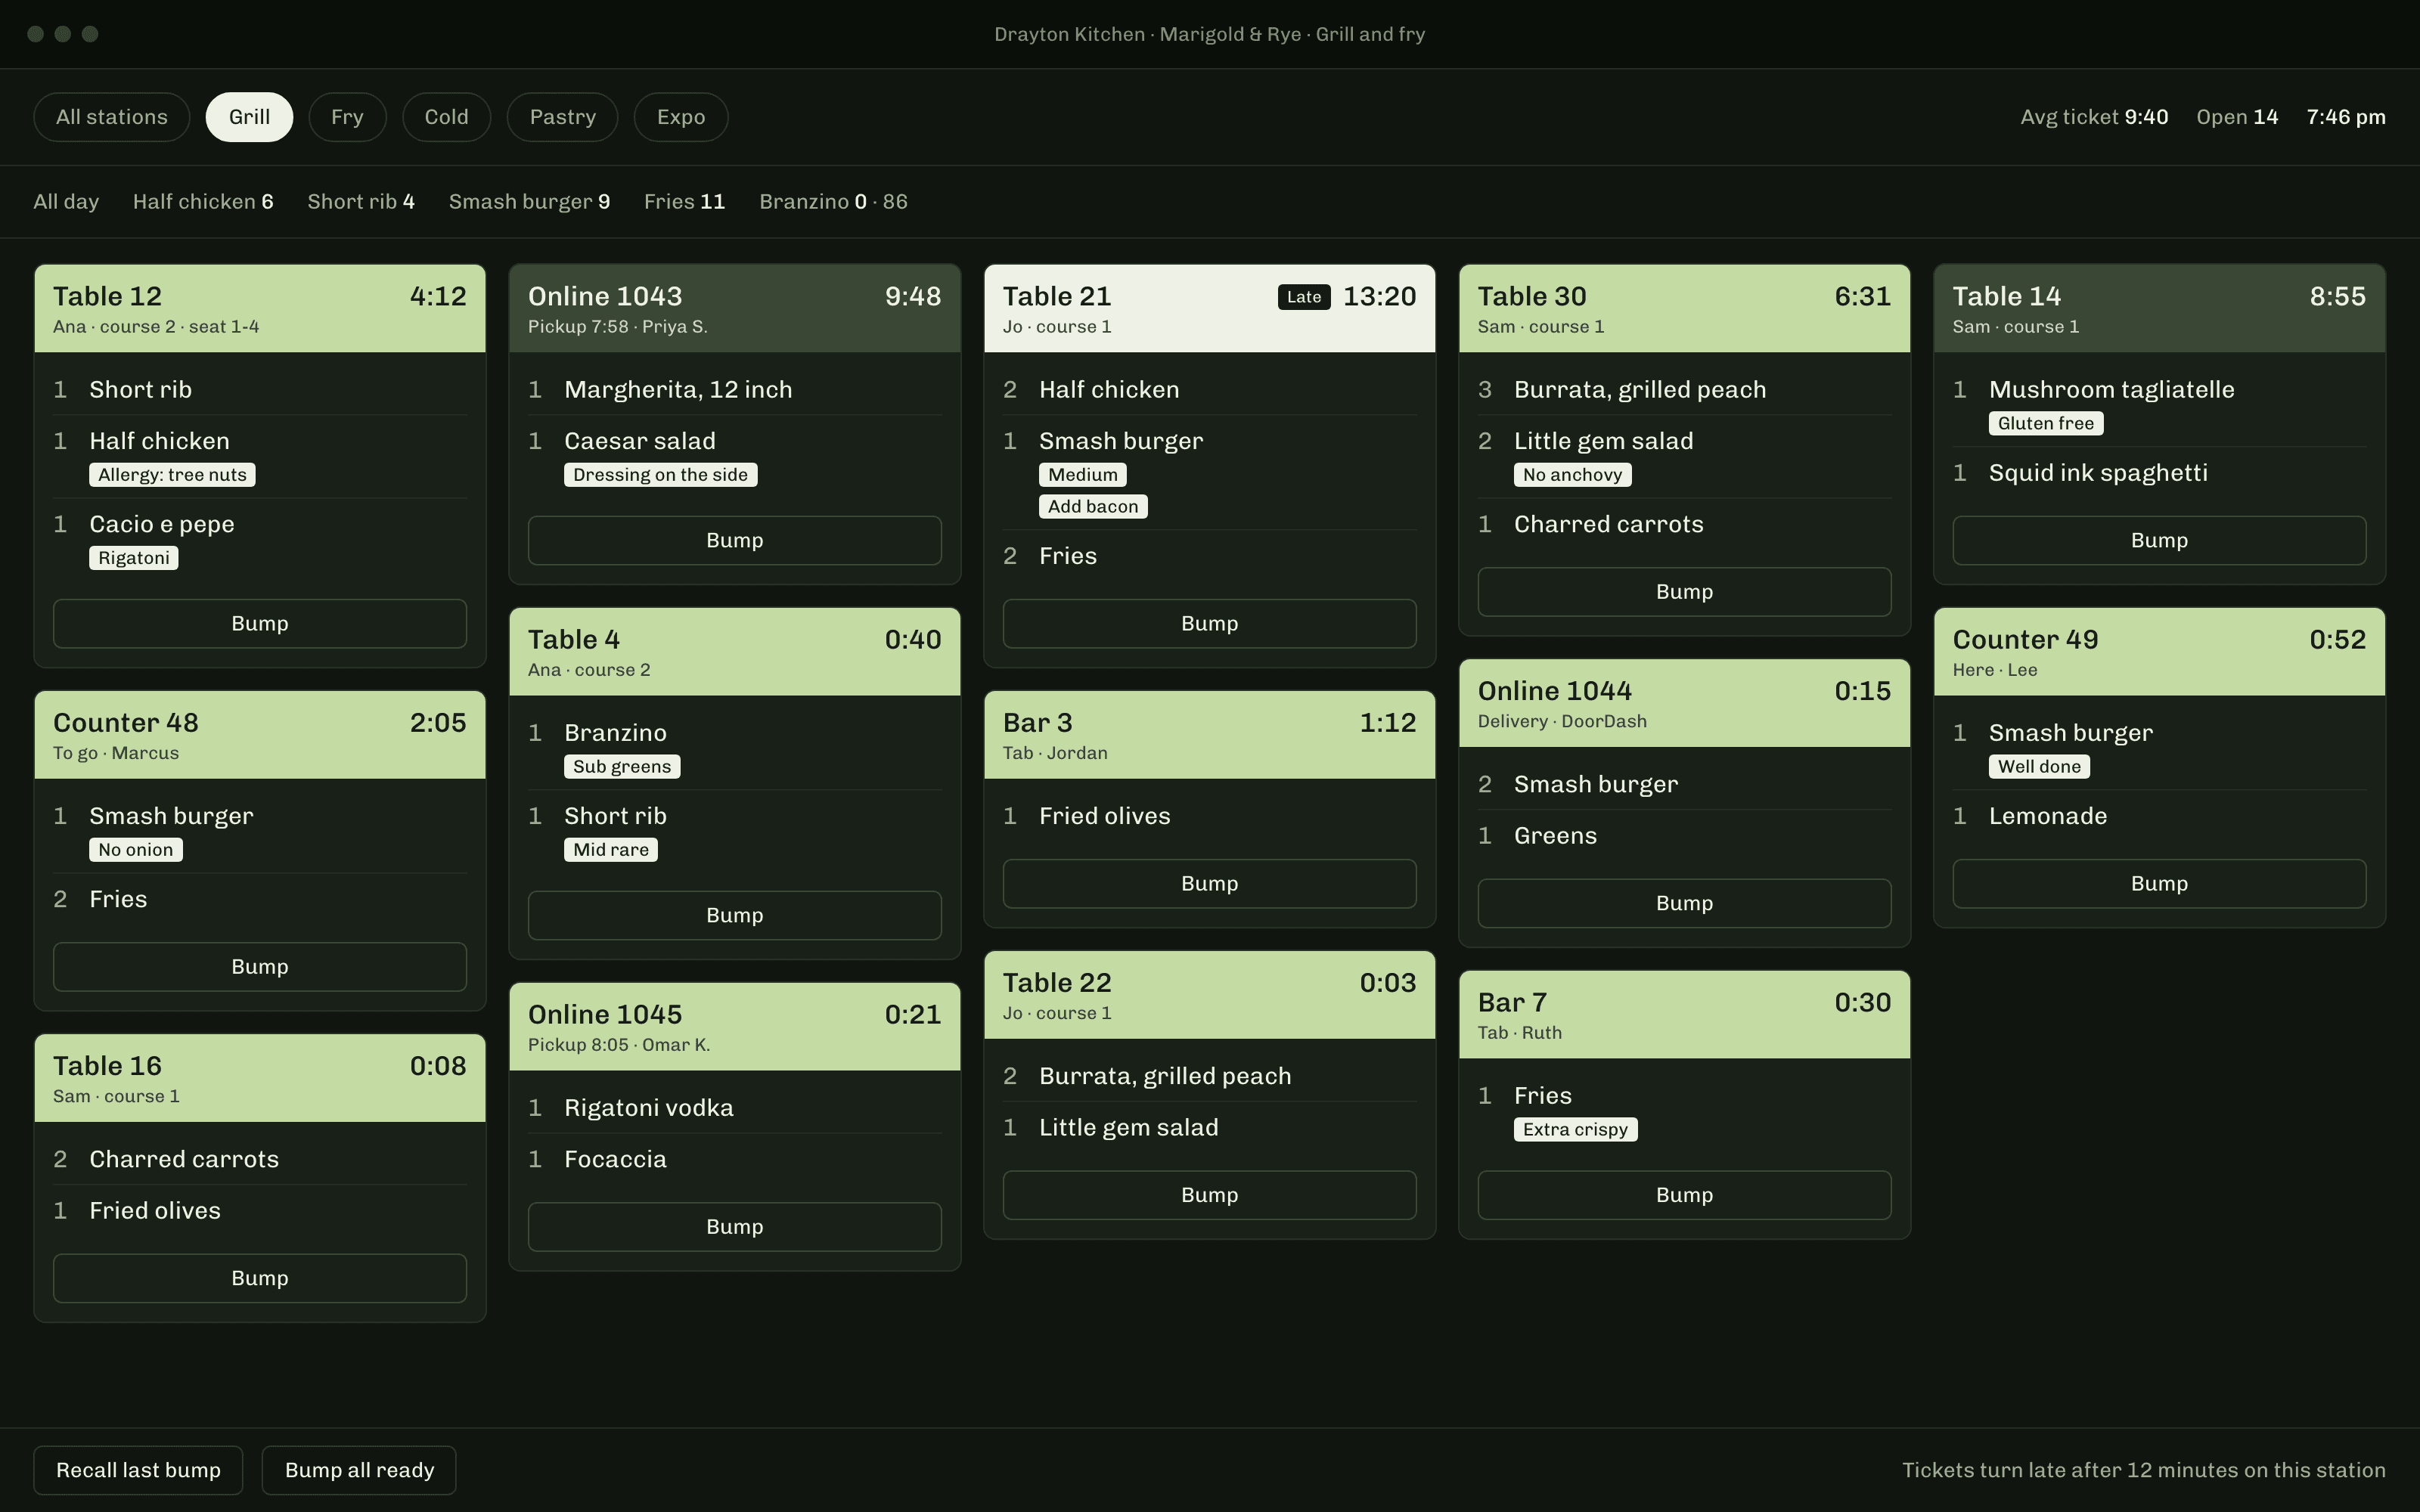Click Smash burger 9 in all-day bar
This screenshot has width=2420, height=1512.
pyautogui.click(x=529, y=202)
